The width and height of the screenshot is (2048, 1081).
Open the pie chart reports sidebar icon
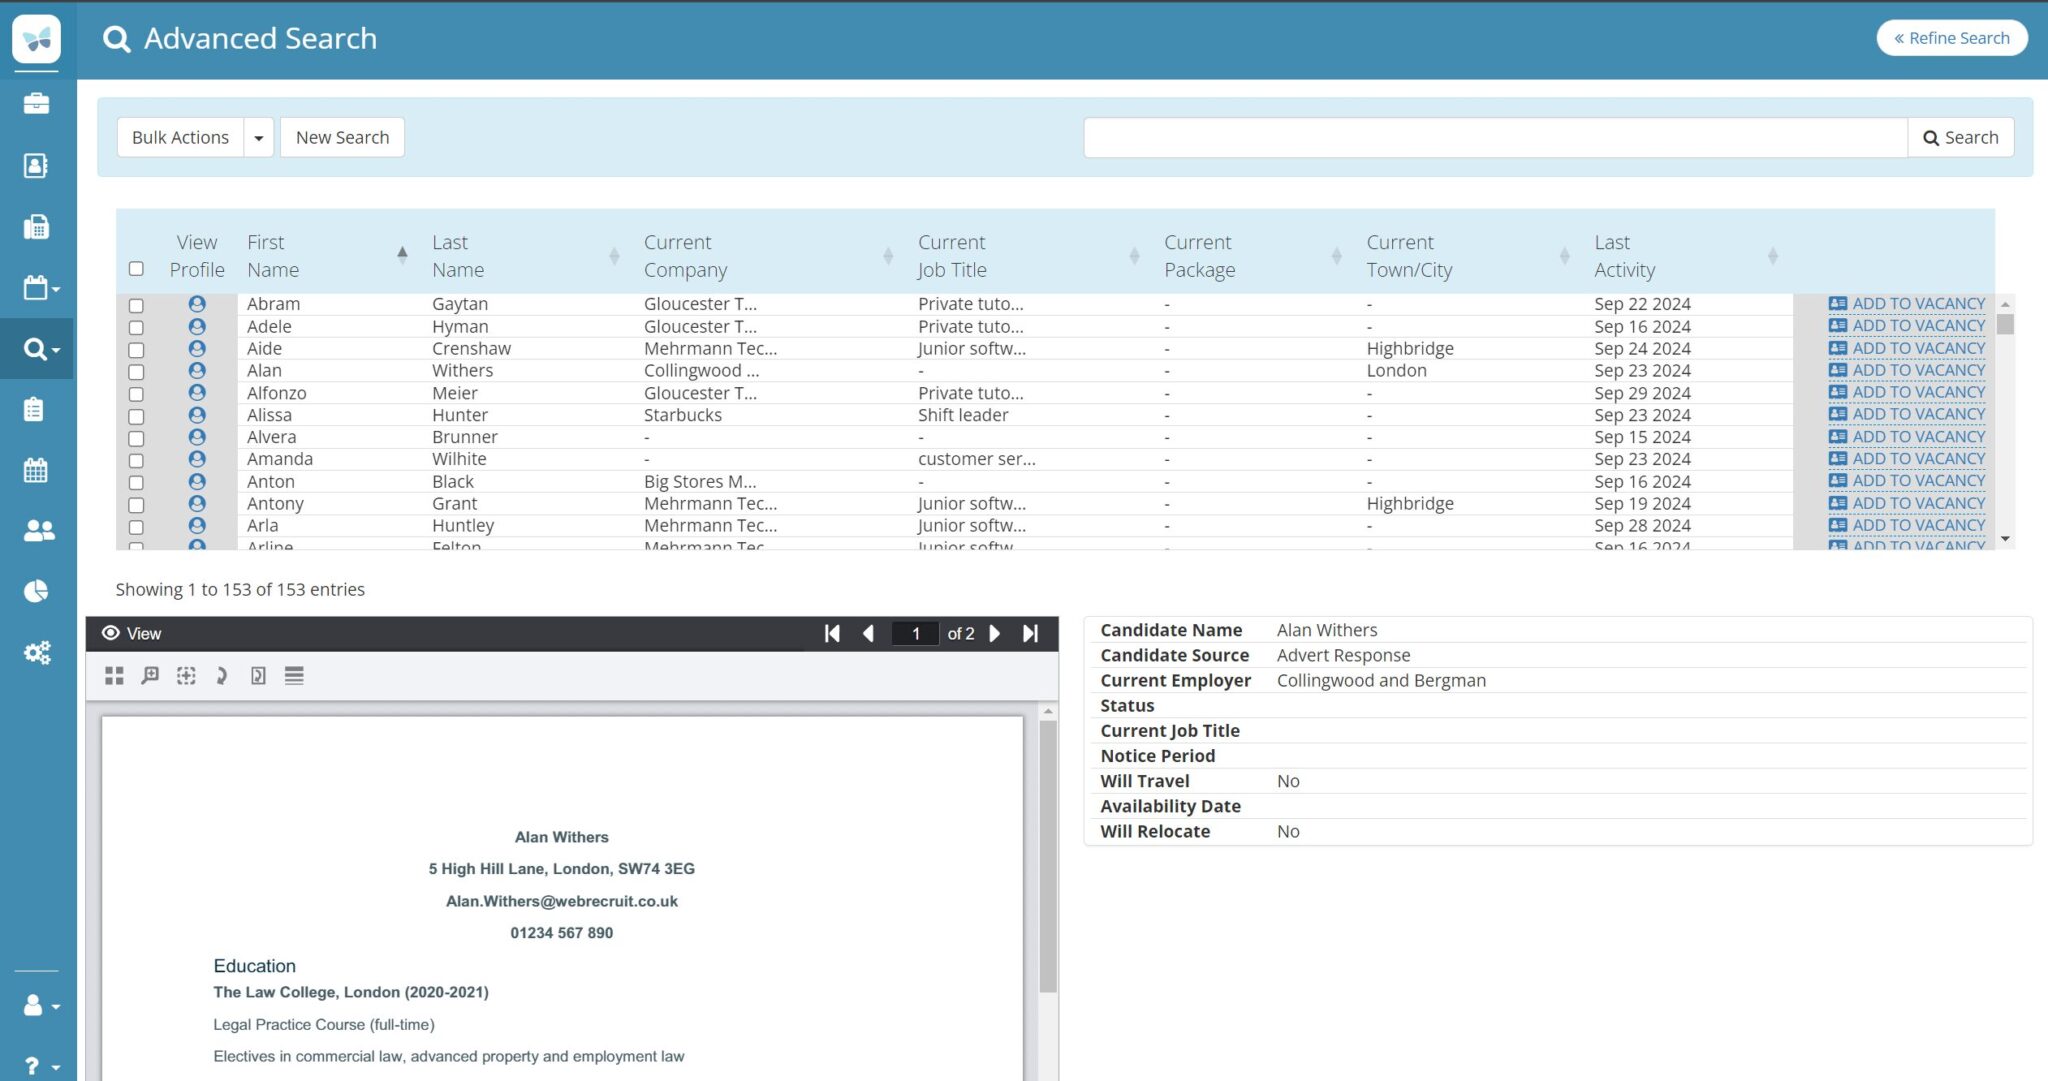[x=36, y=592]
